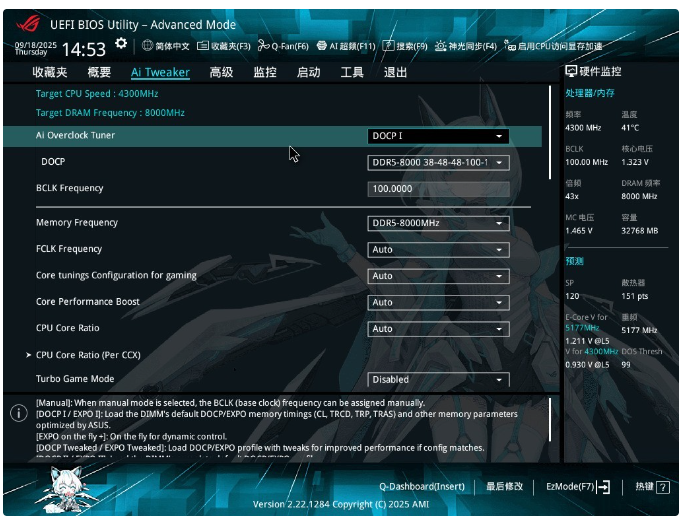Open CPU Core Ratio Auto dropdown
Image resolution: width=690 pixels, height=522 pixels.
[438, 329]
